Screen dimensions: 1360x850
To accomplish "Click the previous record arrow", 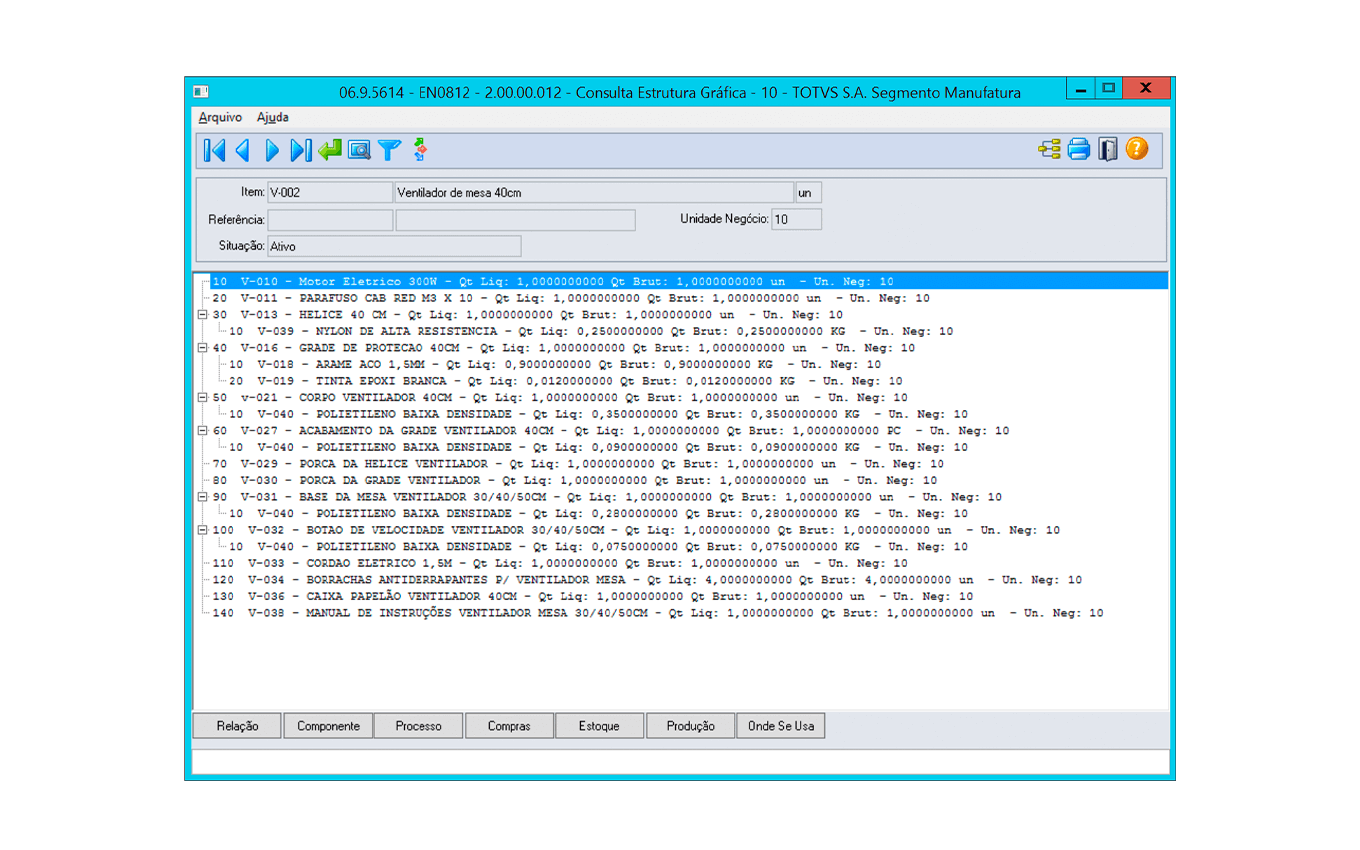I will (x=243, y=150).
